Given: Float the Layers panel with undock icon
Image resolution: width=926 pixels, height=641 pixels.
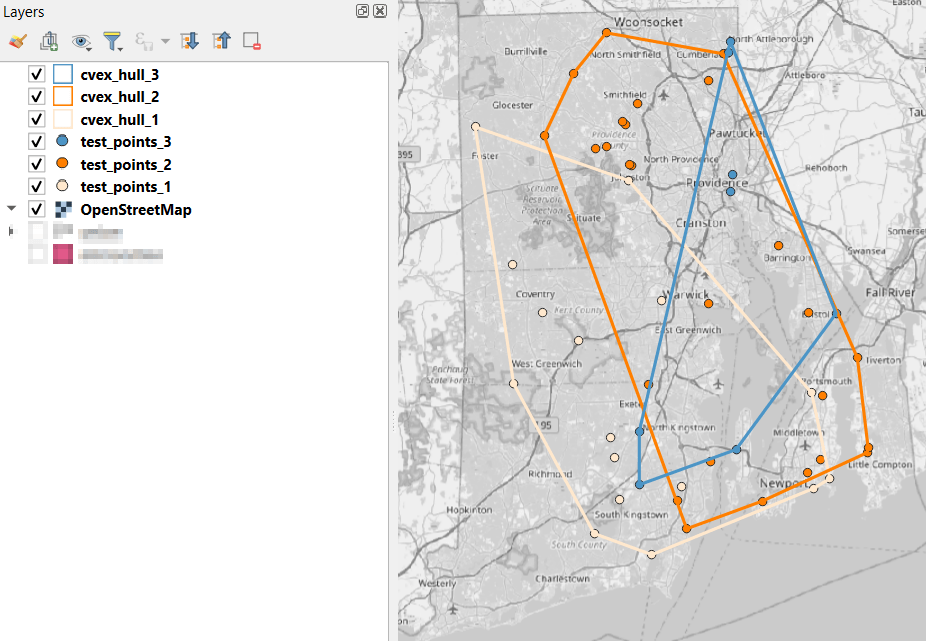Looking at the screenshot, I should click(362, 11).
